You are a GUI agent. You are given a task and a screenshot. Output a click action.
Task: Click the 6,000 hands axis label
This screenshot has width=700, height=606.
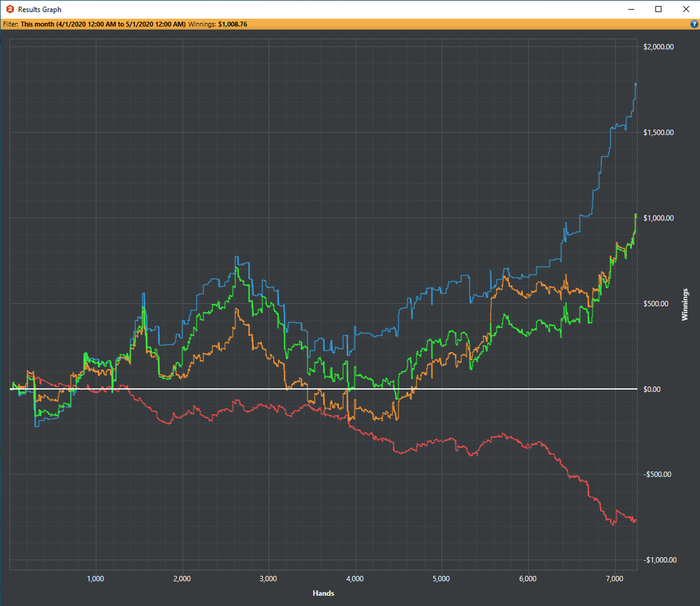coord(528,579)
